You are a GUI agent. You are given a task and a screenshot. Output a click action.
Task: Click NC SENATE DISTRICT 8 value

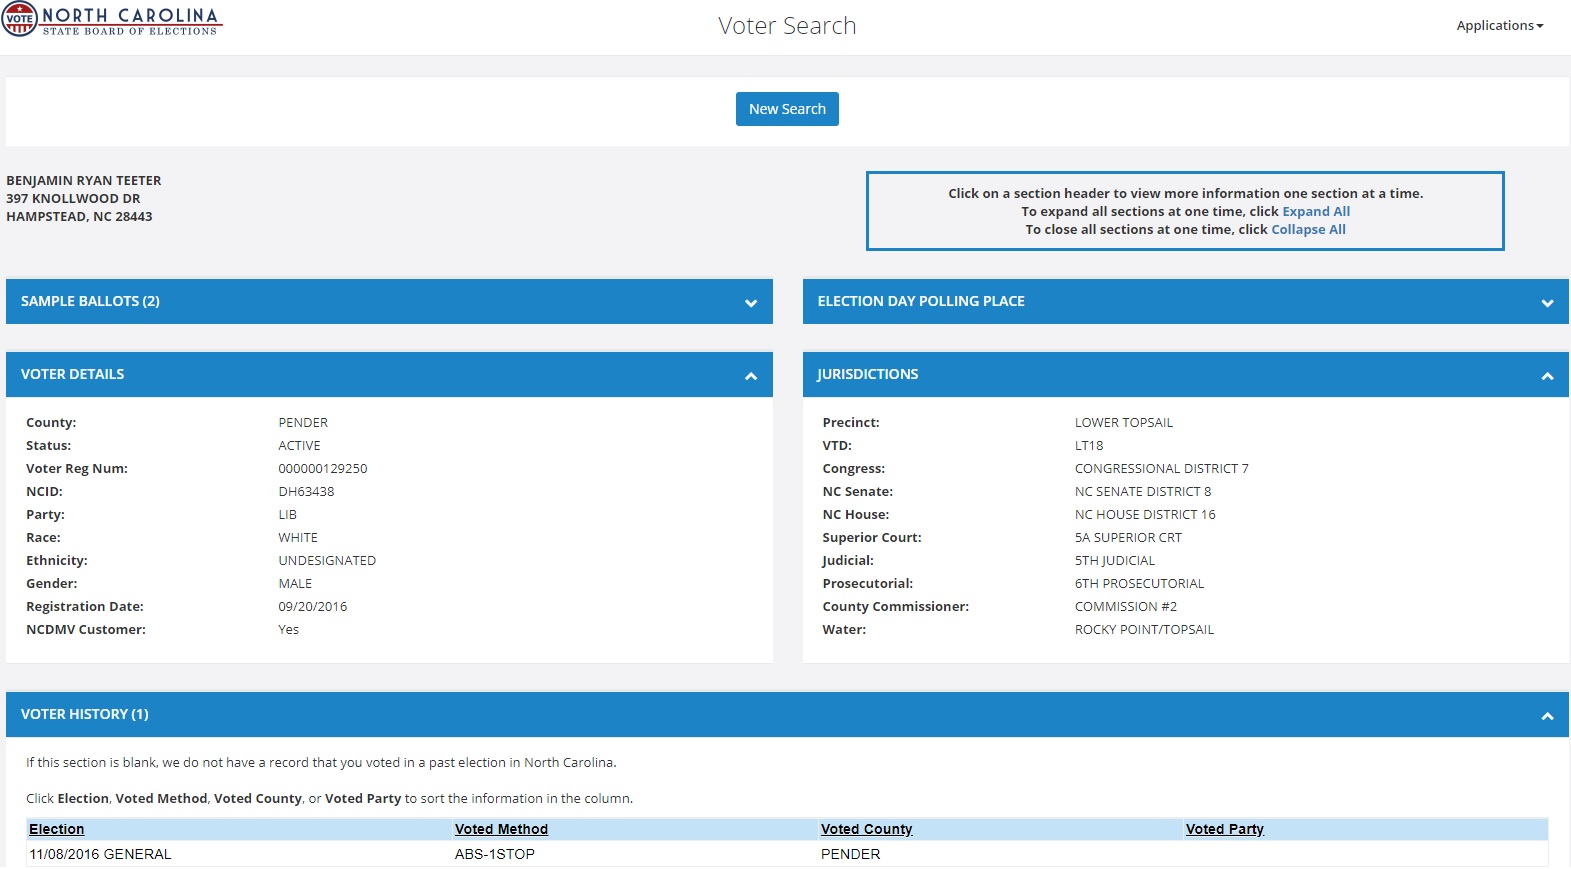[x=1143, y=492]
